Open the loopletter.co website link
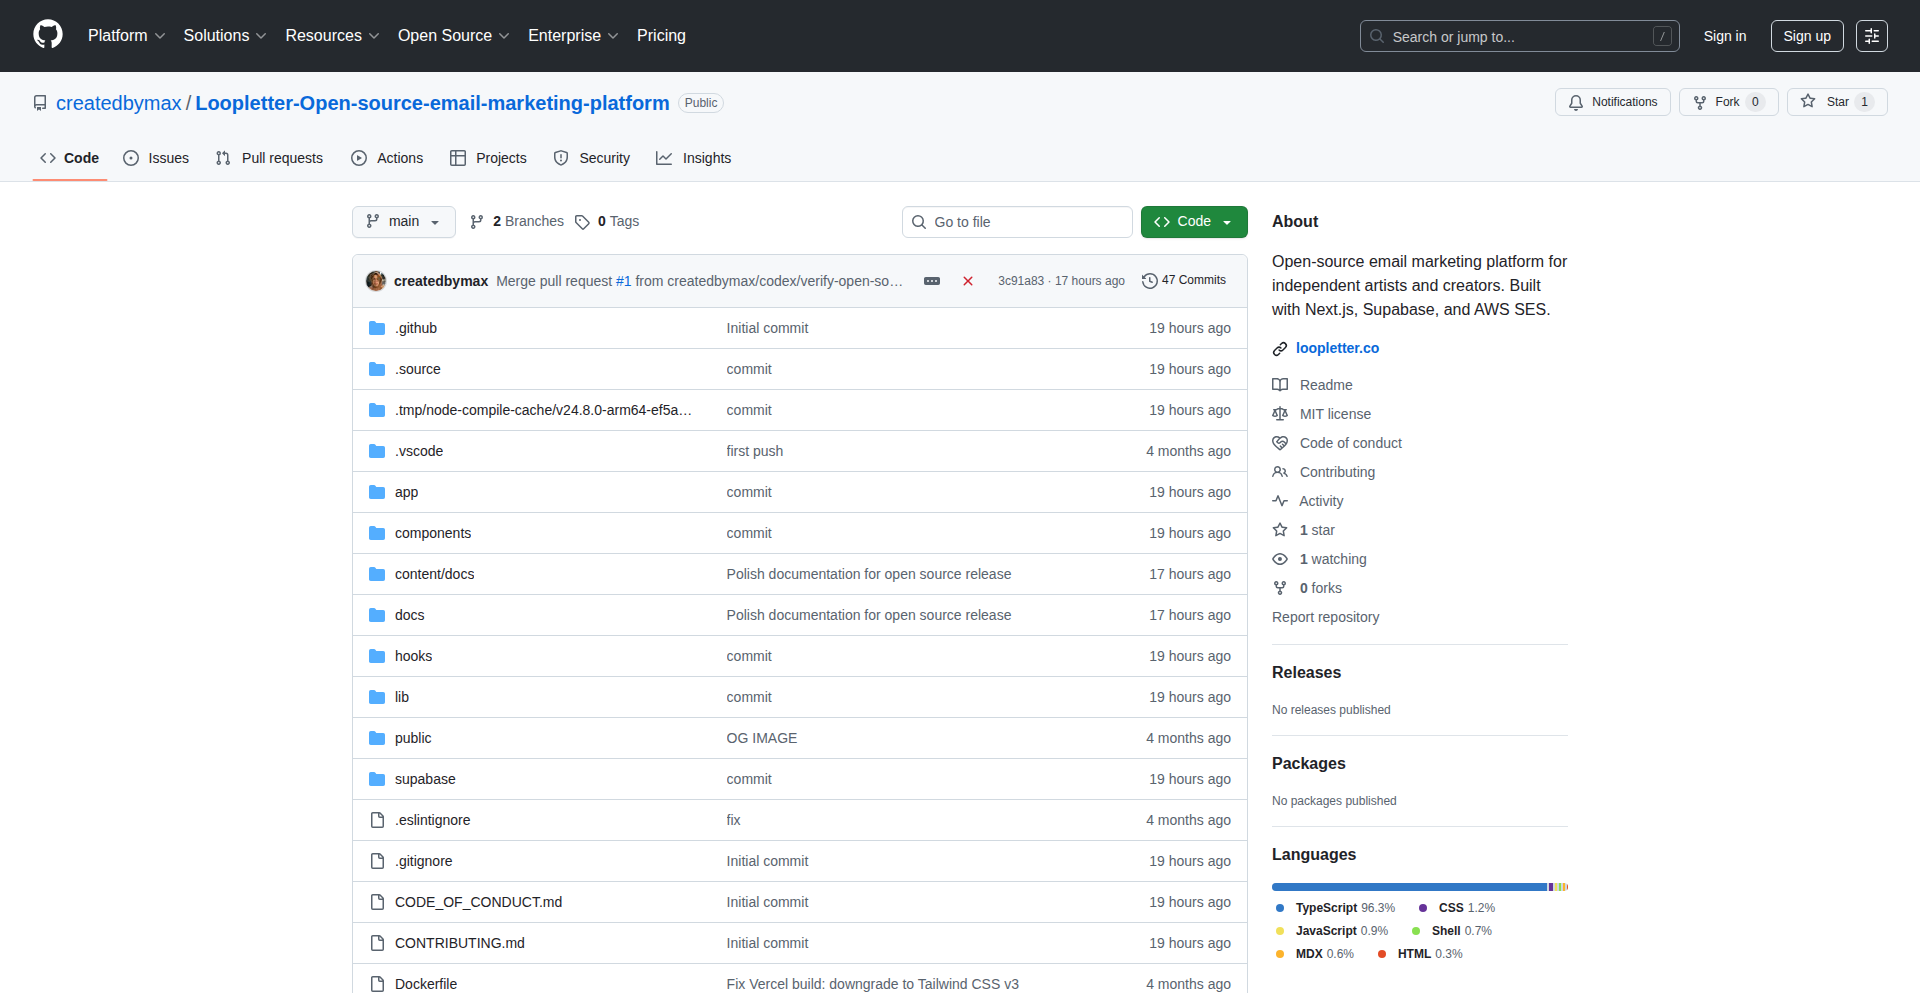This screenshot has width=1920, height=993. click(x=1337, y=348)
